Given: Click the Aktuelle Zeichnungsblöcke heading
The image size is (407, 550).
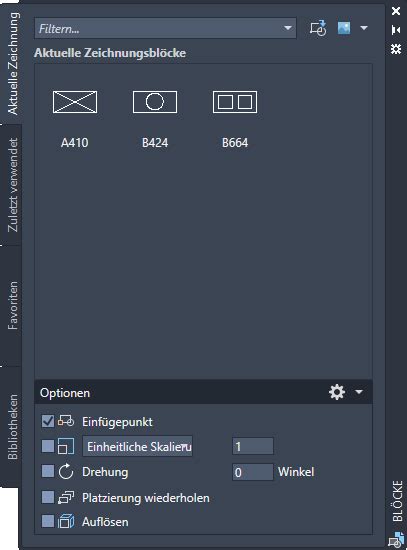Looking at the screenshot, I should (110, 53).
